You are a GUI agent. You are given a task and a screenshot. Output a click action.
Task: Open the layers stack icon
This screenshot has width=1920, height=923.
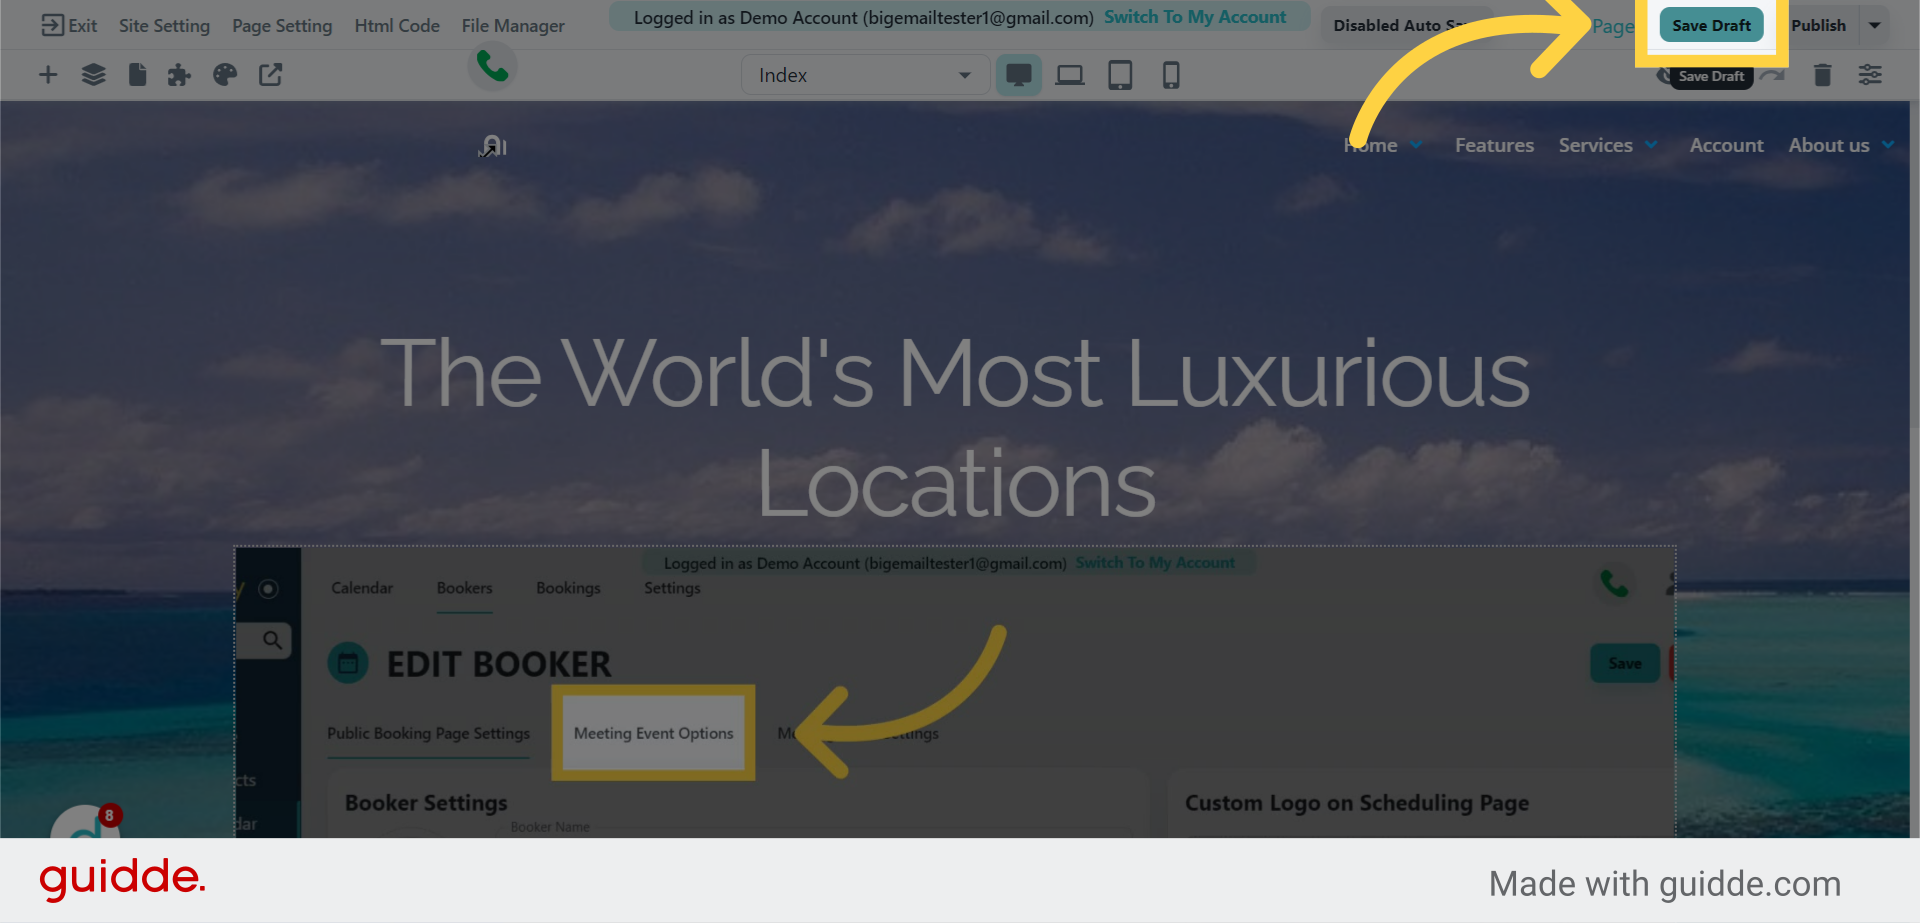[x=93, y=75]
